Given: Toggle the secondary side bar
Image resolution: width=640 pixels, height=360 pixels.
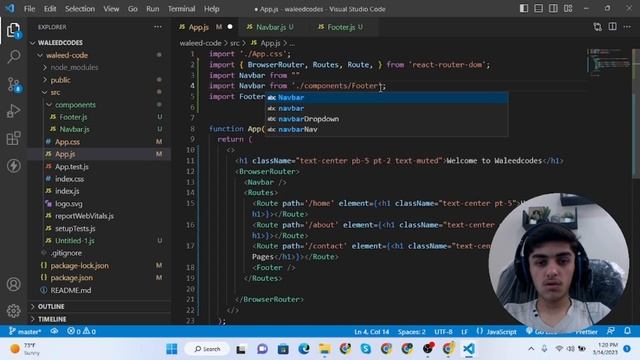Looking at the screenshot, I should (x=553, y=9).
